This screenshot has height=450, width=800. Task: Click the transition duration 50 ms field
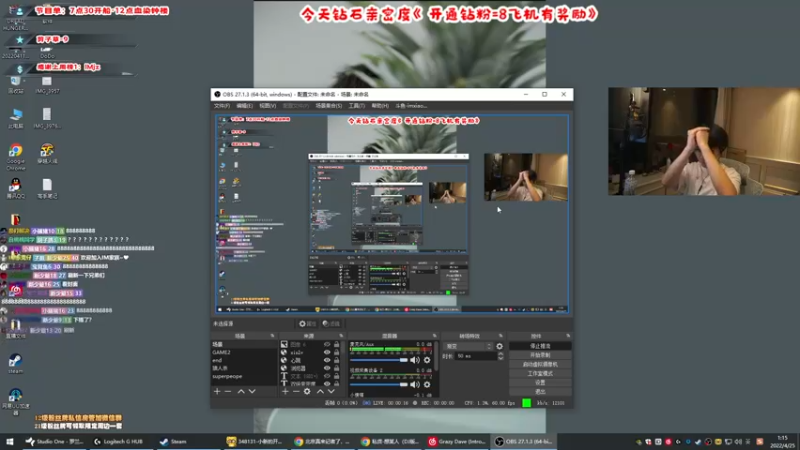point(476,356)
